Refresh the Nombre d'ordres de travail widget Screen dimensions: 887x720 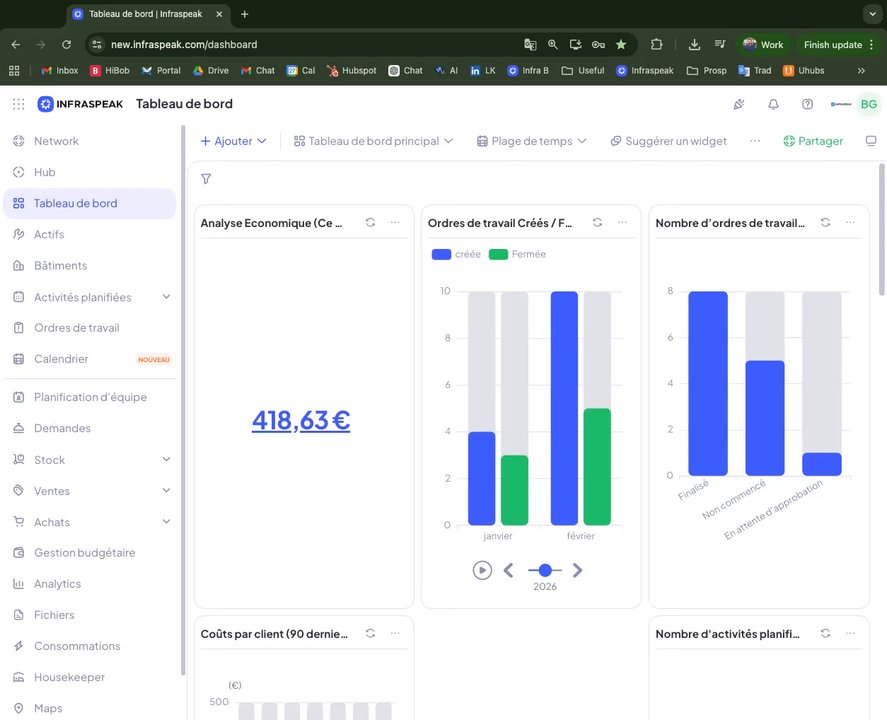[x=825, y=222]
